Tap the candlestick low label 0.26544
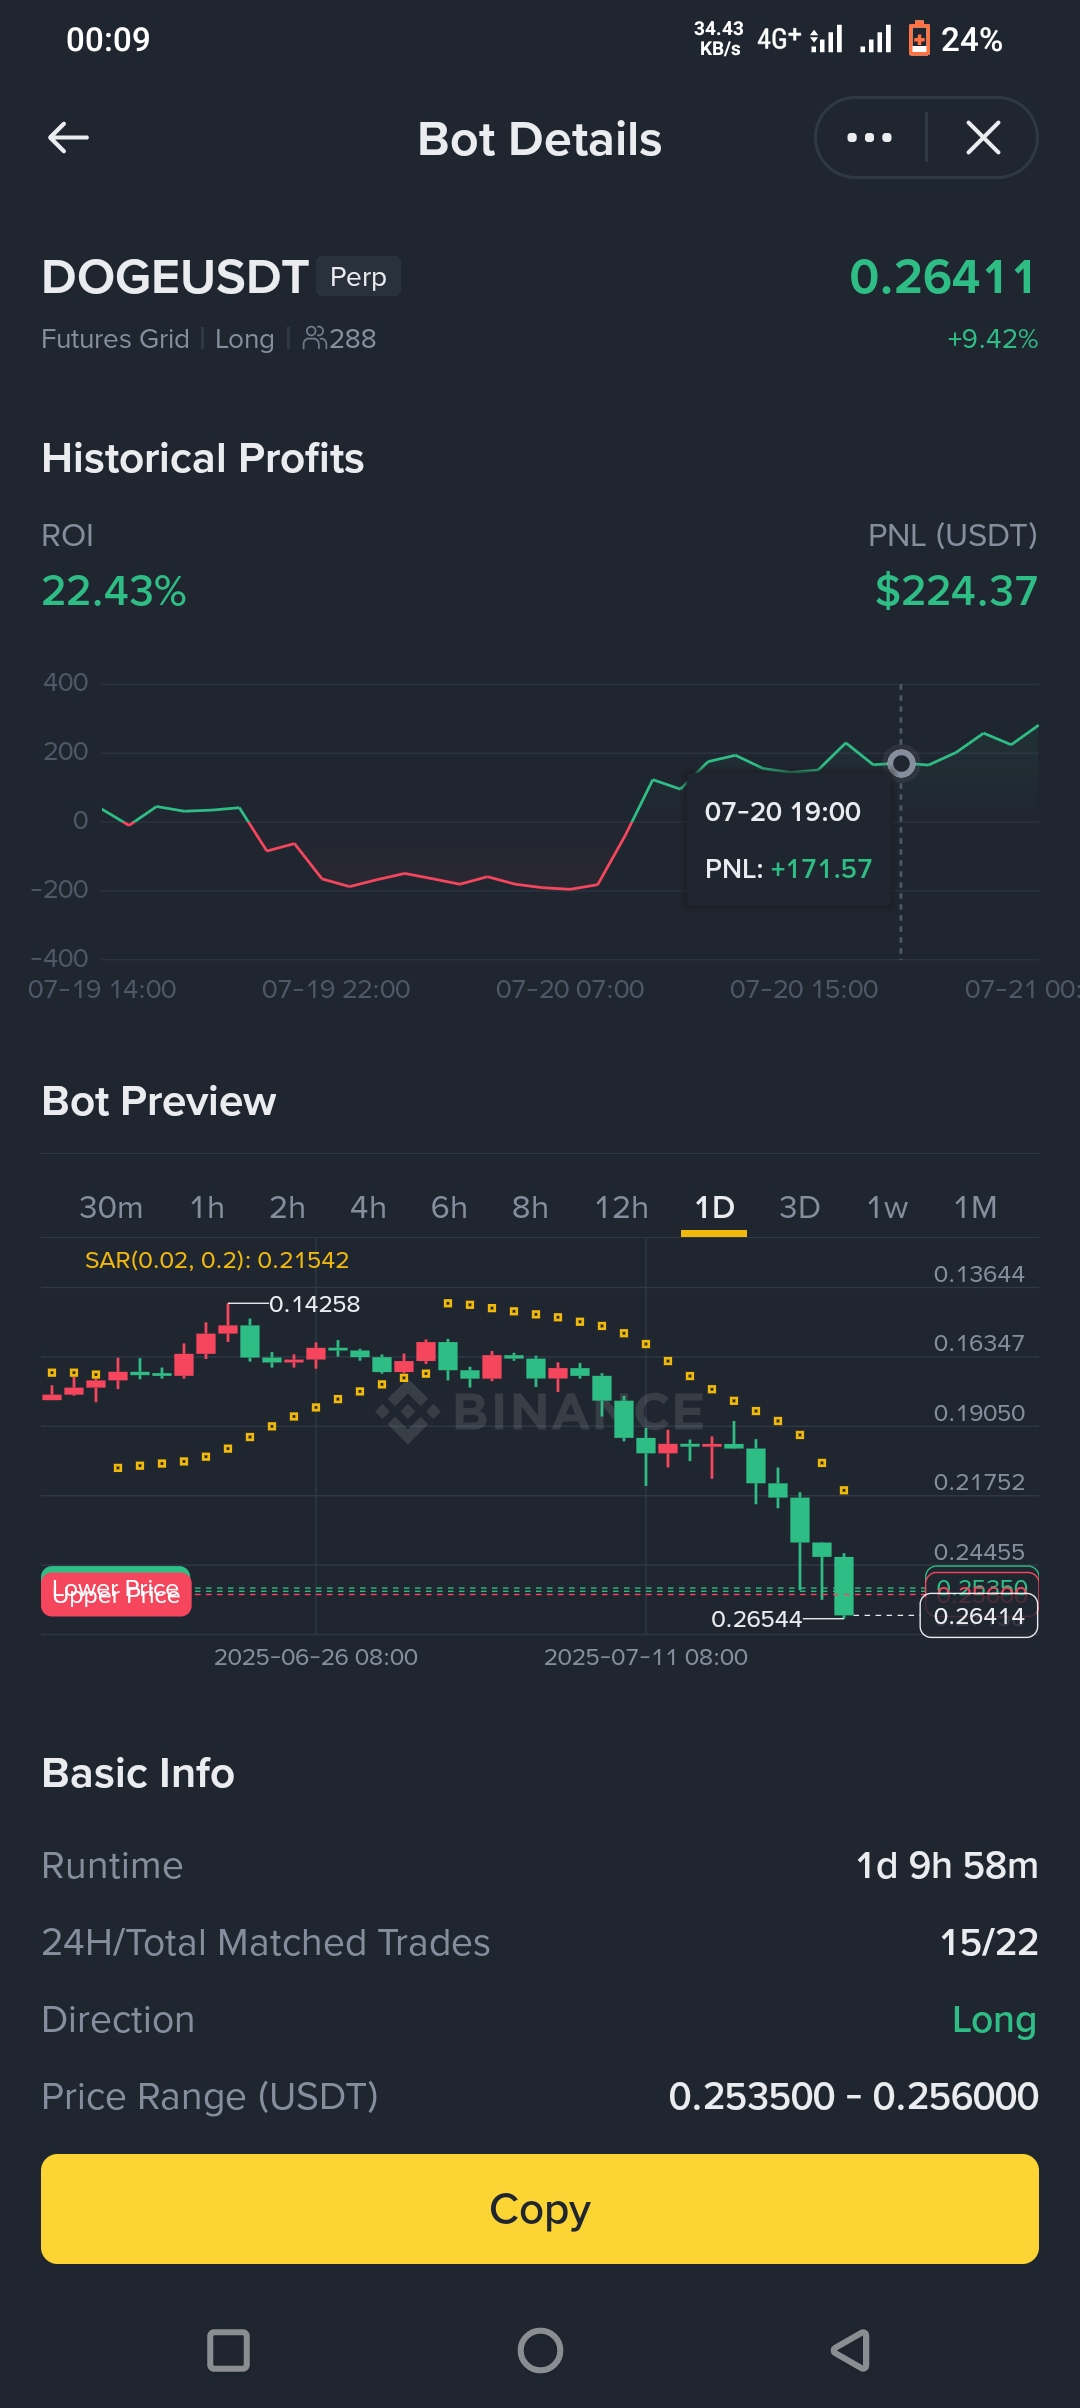Viewport: 1080px width, 2408px height. (756, 1619)
